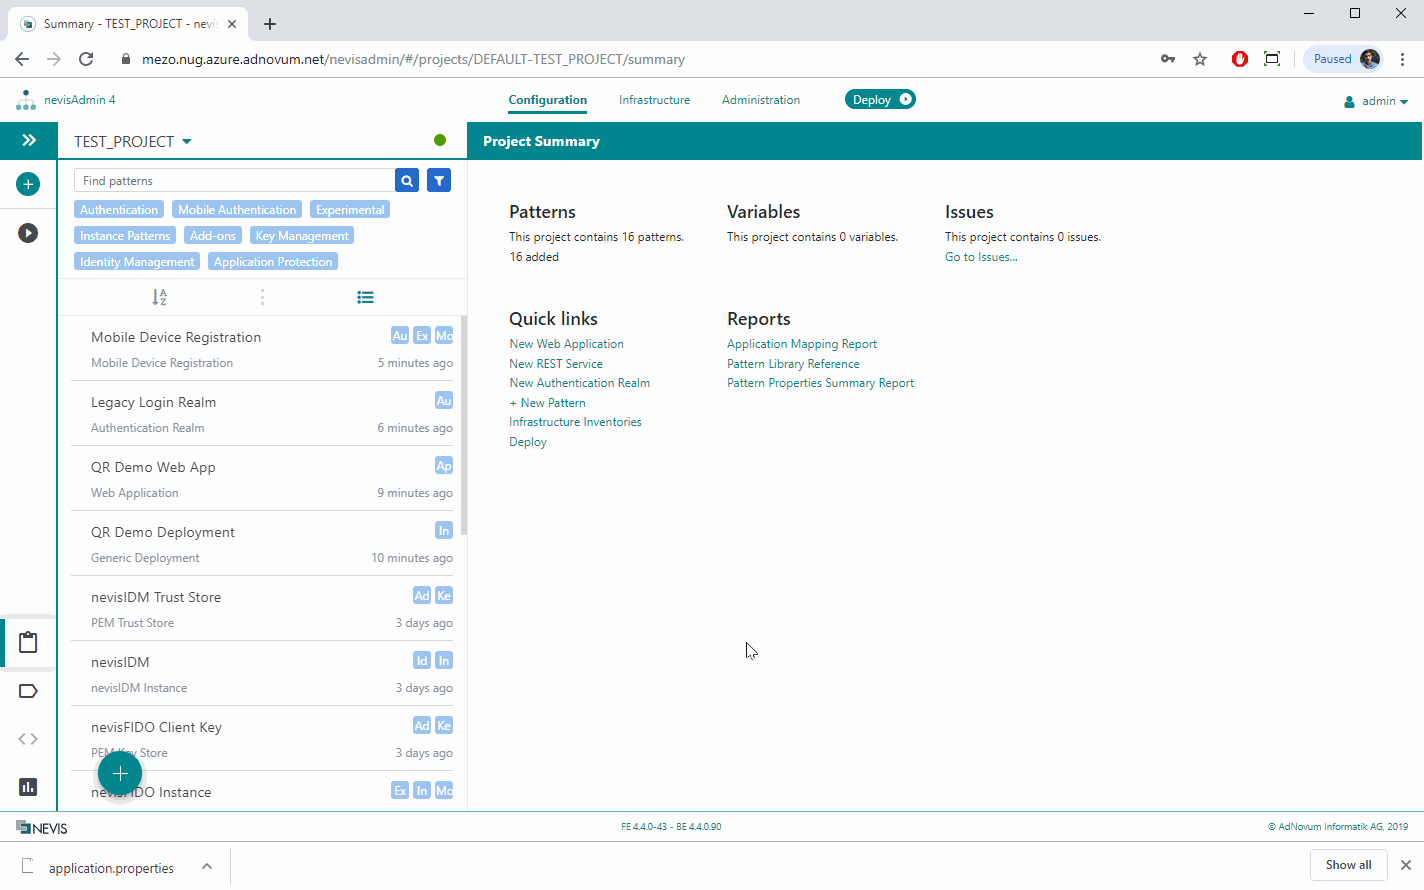The image size is (1424, 890).
Task: Click the + New Pattern quick link
Action: click(547, 403)
